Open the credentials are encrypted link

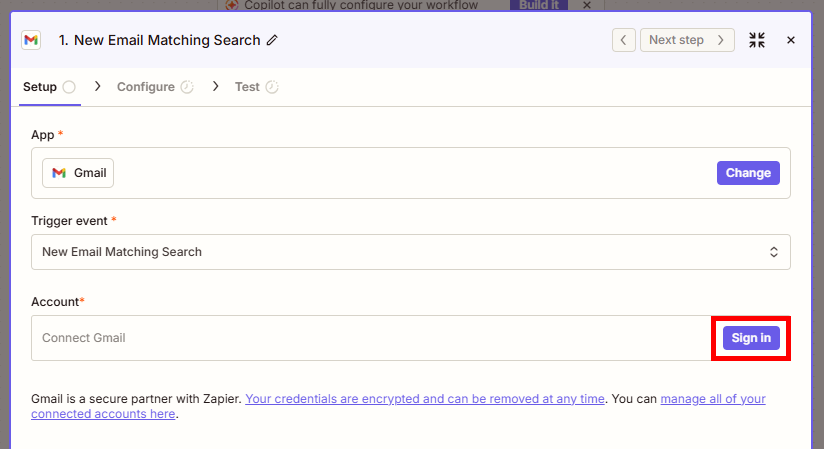click(425, 399)
